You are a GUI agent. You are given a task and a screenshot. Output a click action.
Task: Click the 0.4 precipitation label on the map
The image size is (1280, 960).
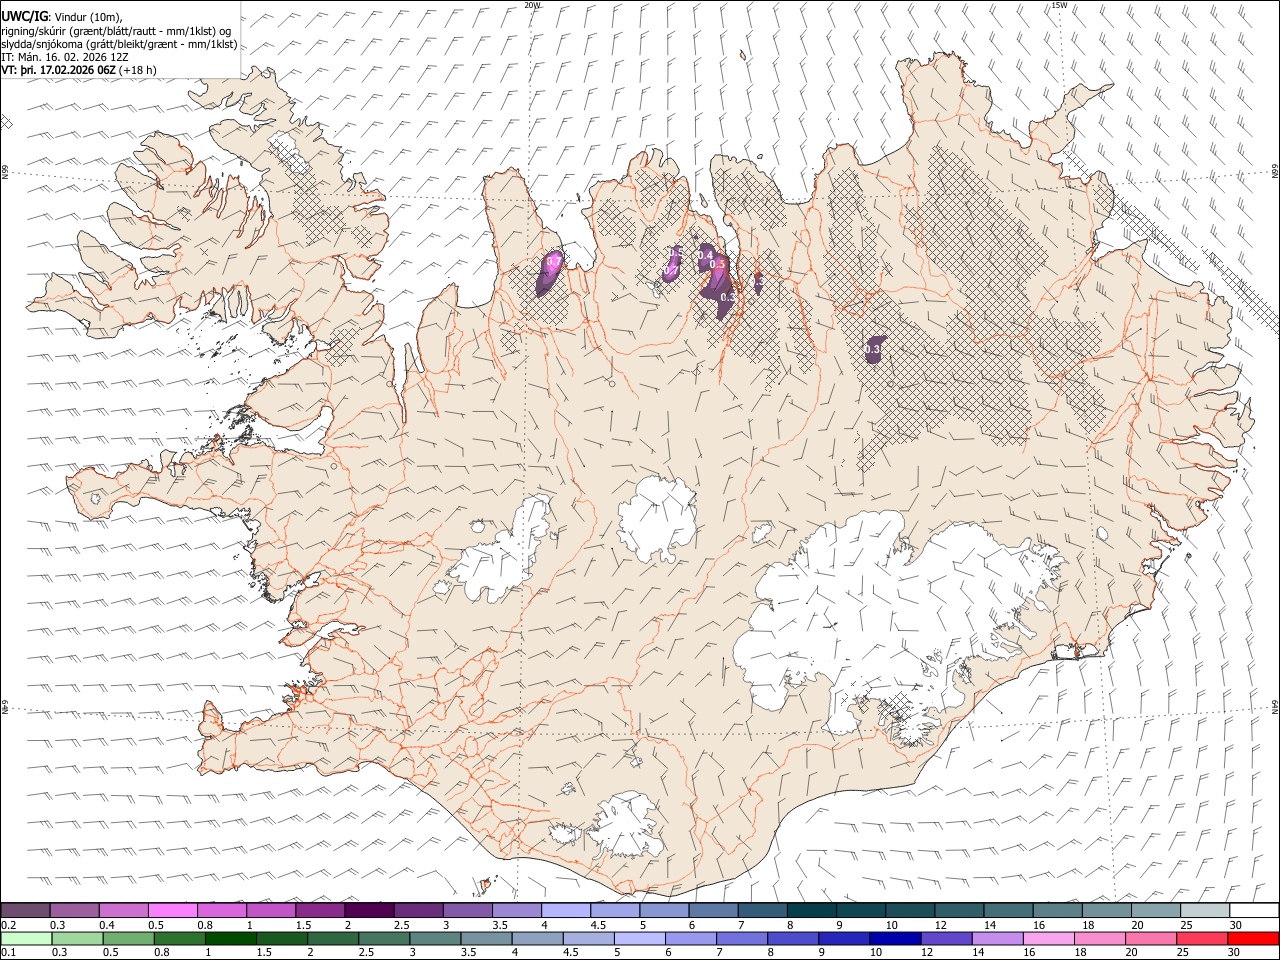[704, 257]
